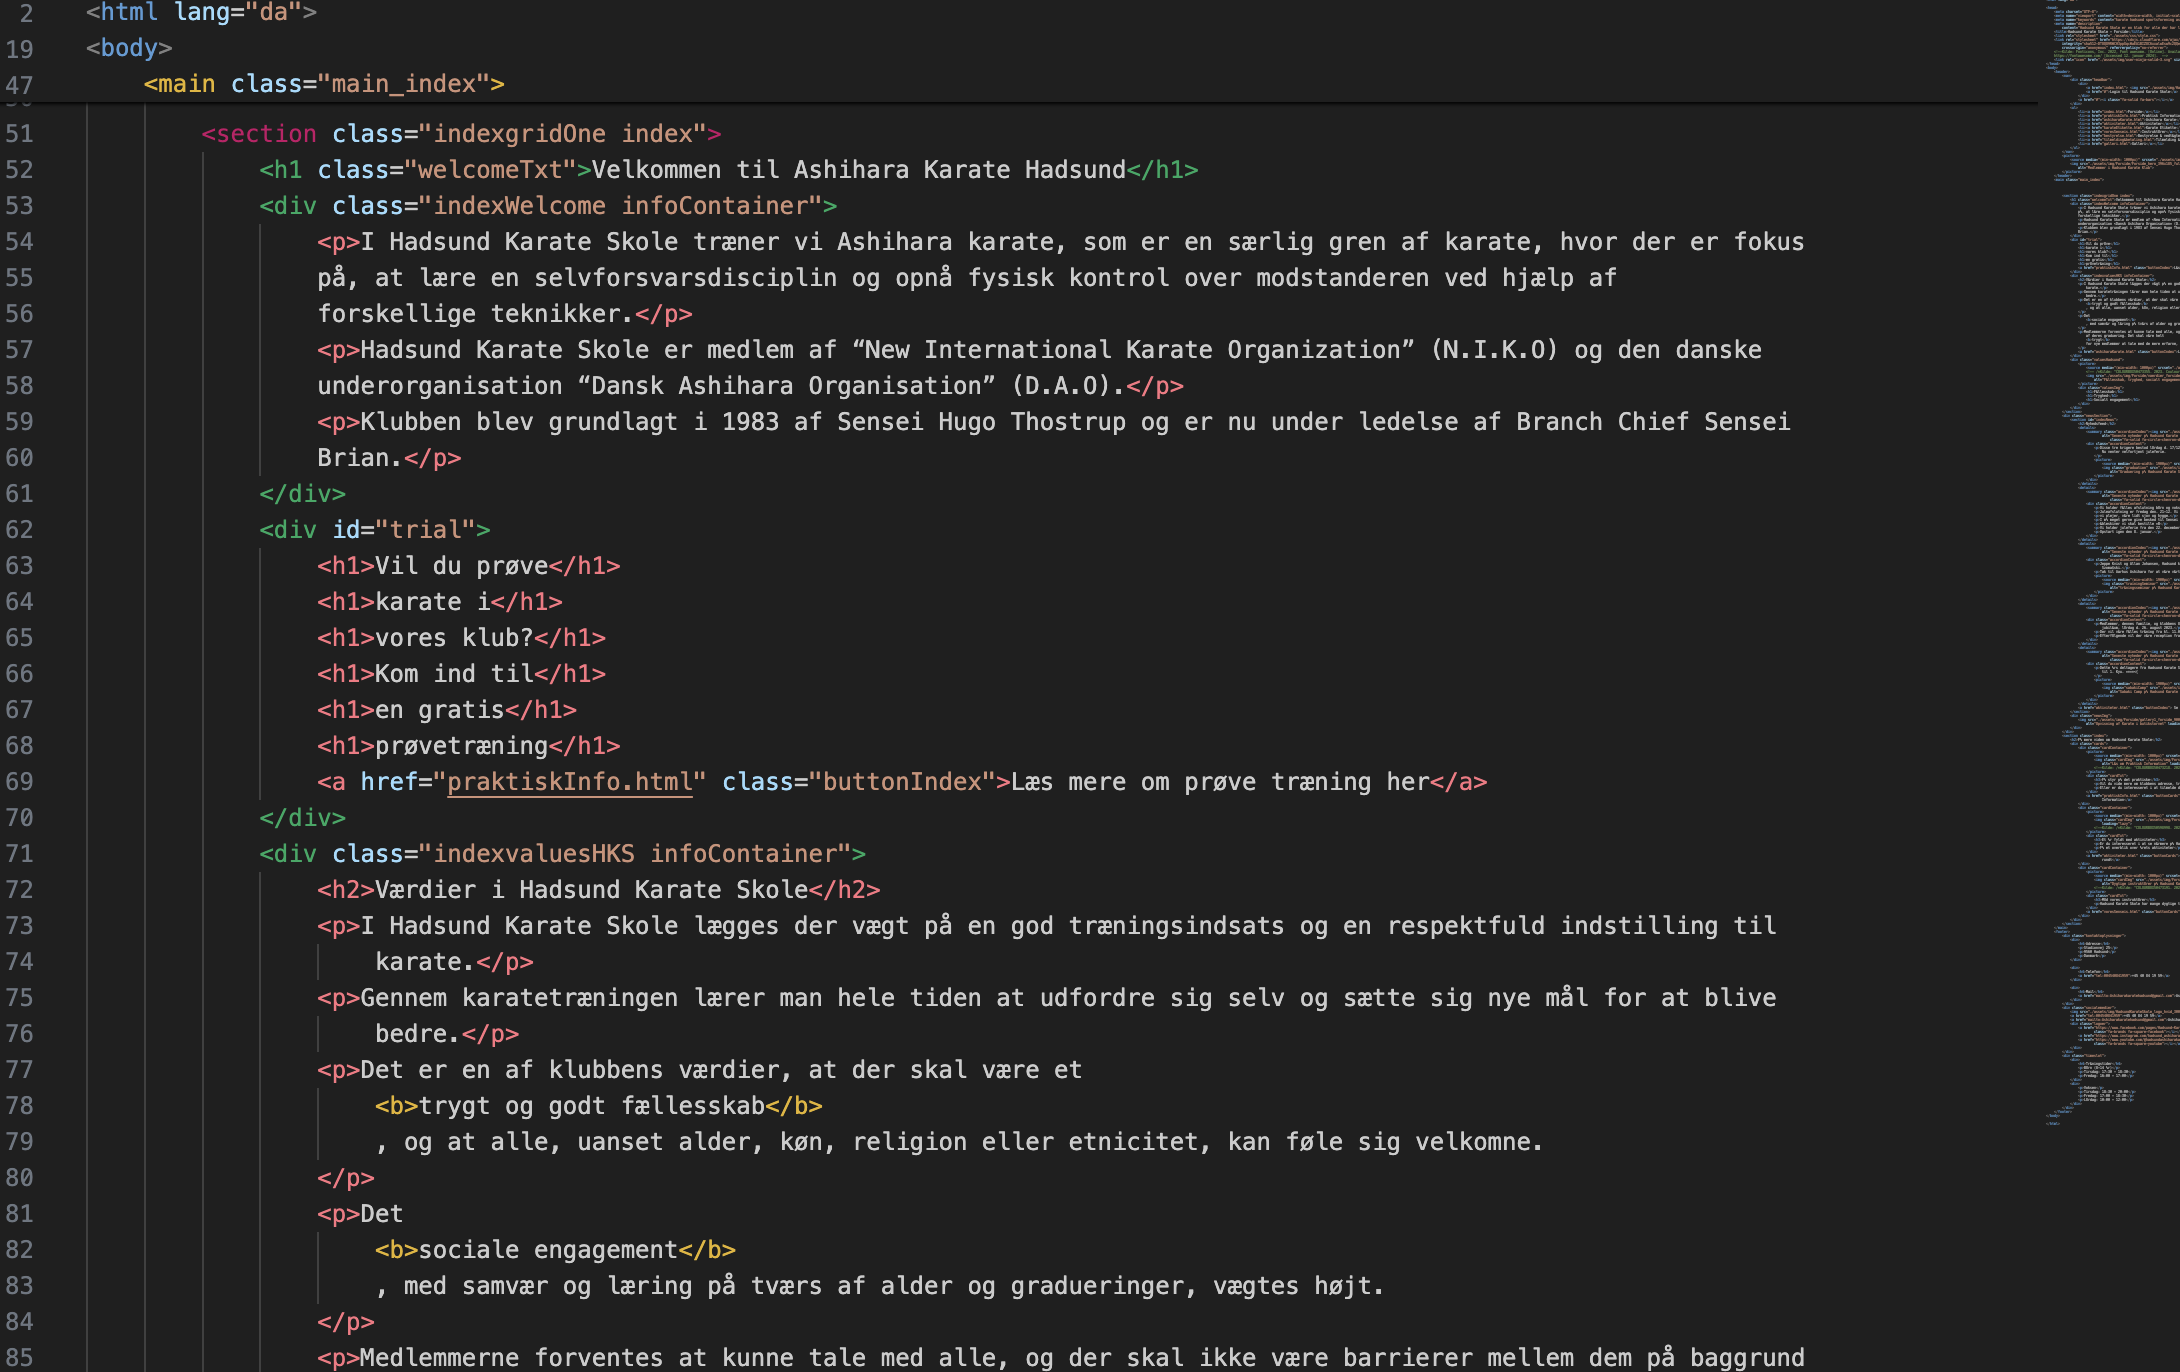Click text "Klubben blev grundlagt i 1983"
Image resolution: width=2180 pixels, height=1372 pixels.
point(570,422)
